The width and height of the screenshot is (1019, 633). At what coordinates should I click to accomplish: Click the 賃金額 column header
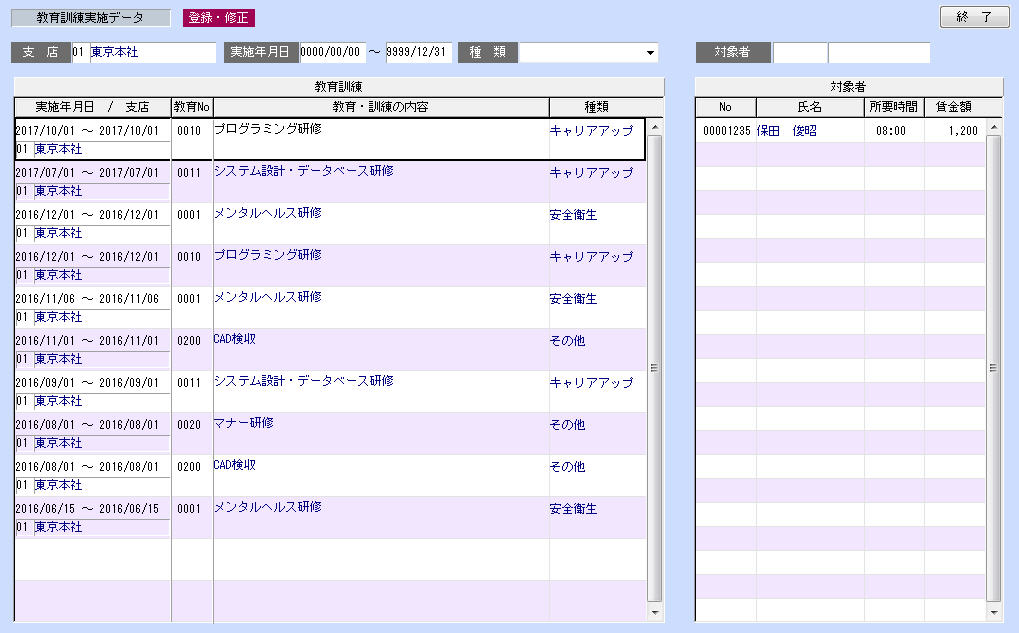954,107
